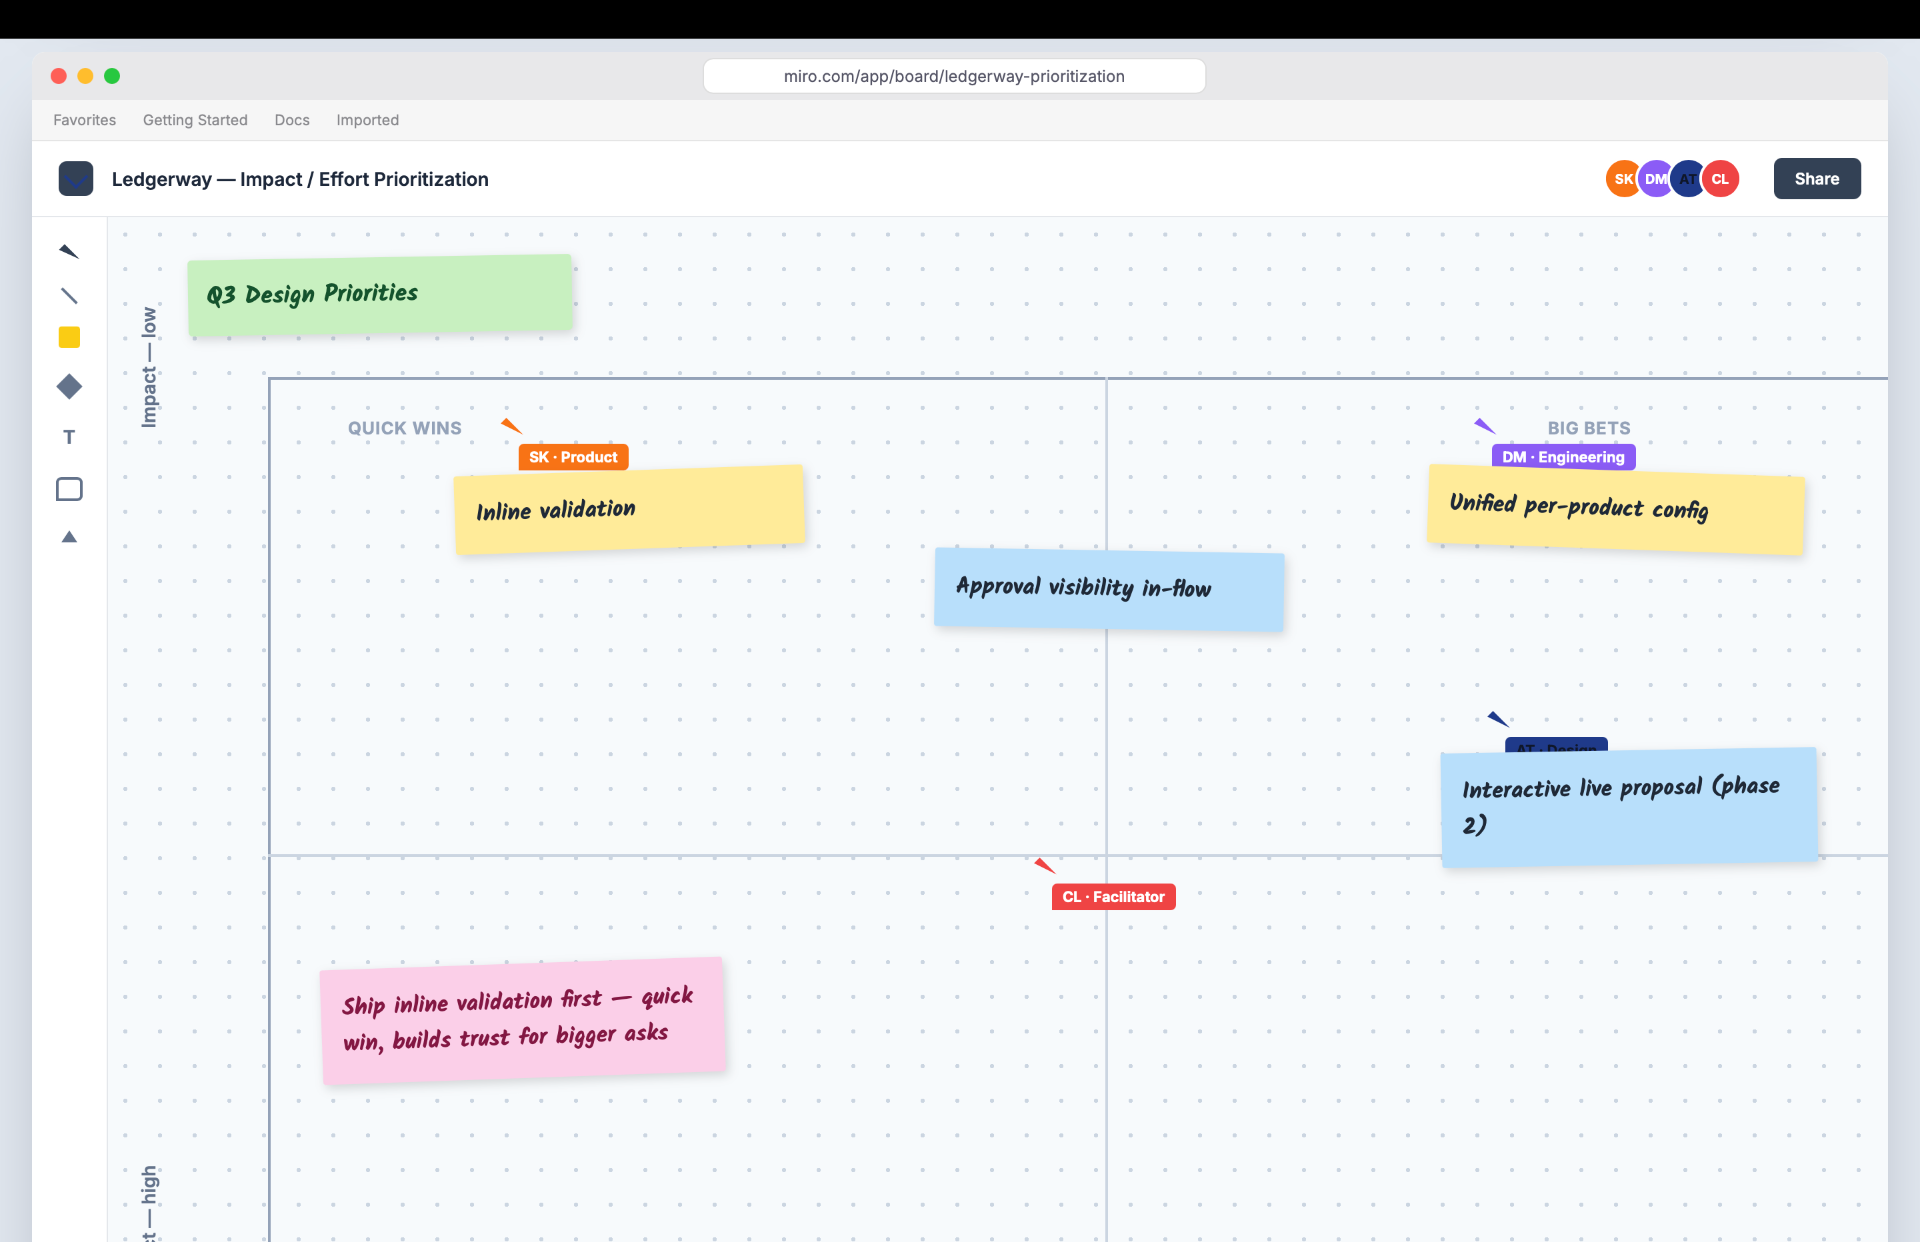Click the CL collaborator avatar
The width and height of the screenshot is (1920, 1242).
pos(1720,179)
